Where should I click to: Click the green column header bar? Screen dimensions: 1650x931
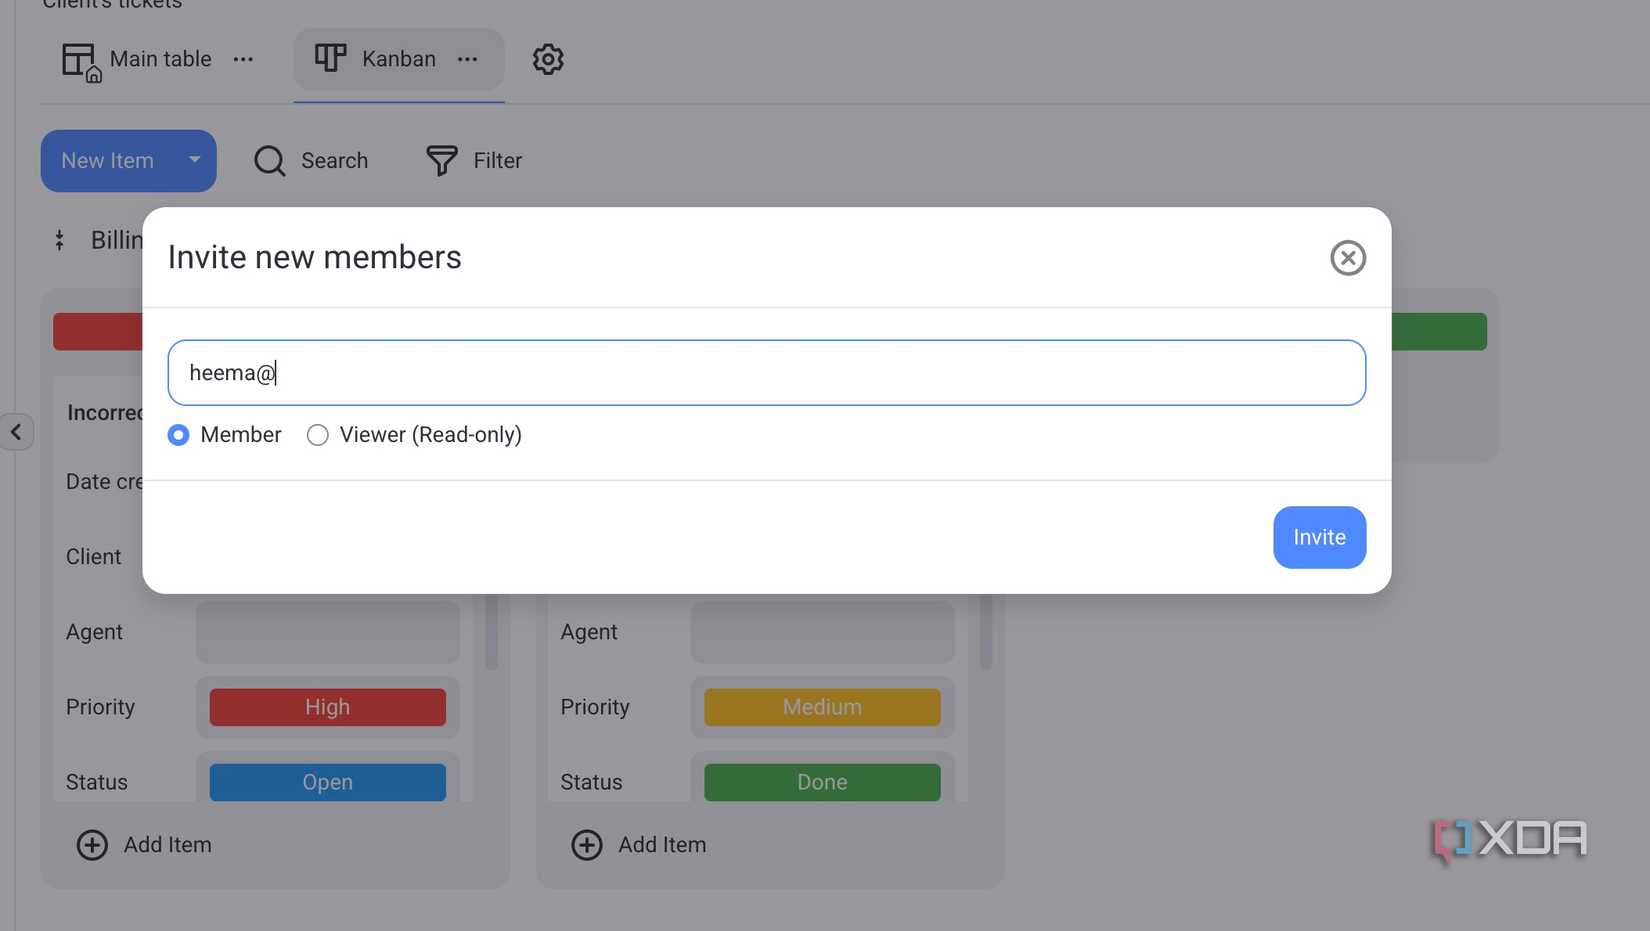pos(1439,331)
